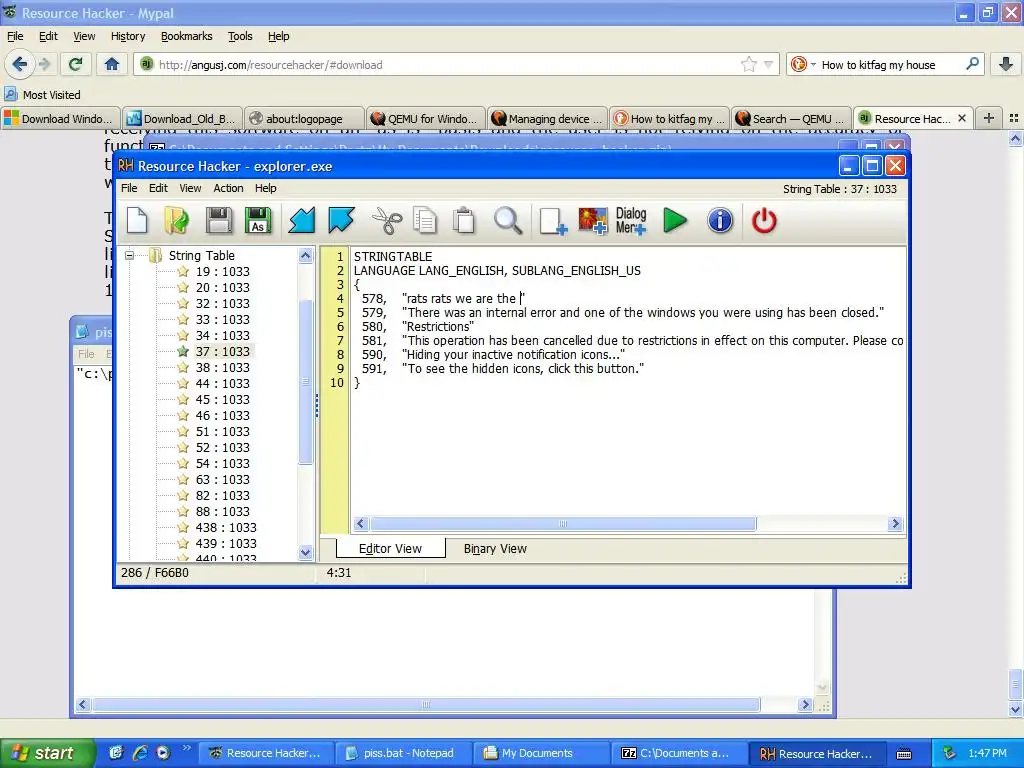Open the list all tabs button

1014,118
